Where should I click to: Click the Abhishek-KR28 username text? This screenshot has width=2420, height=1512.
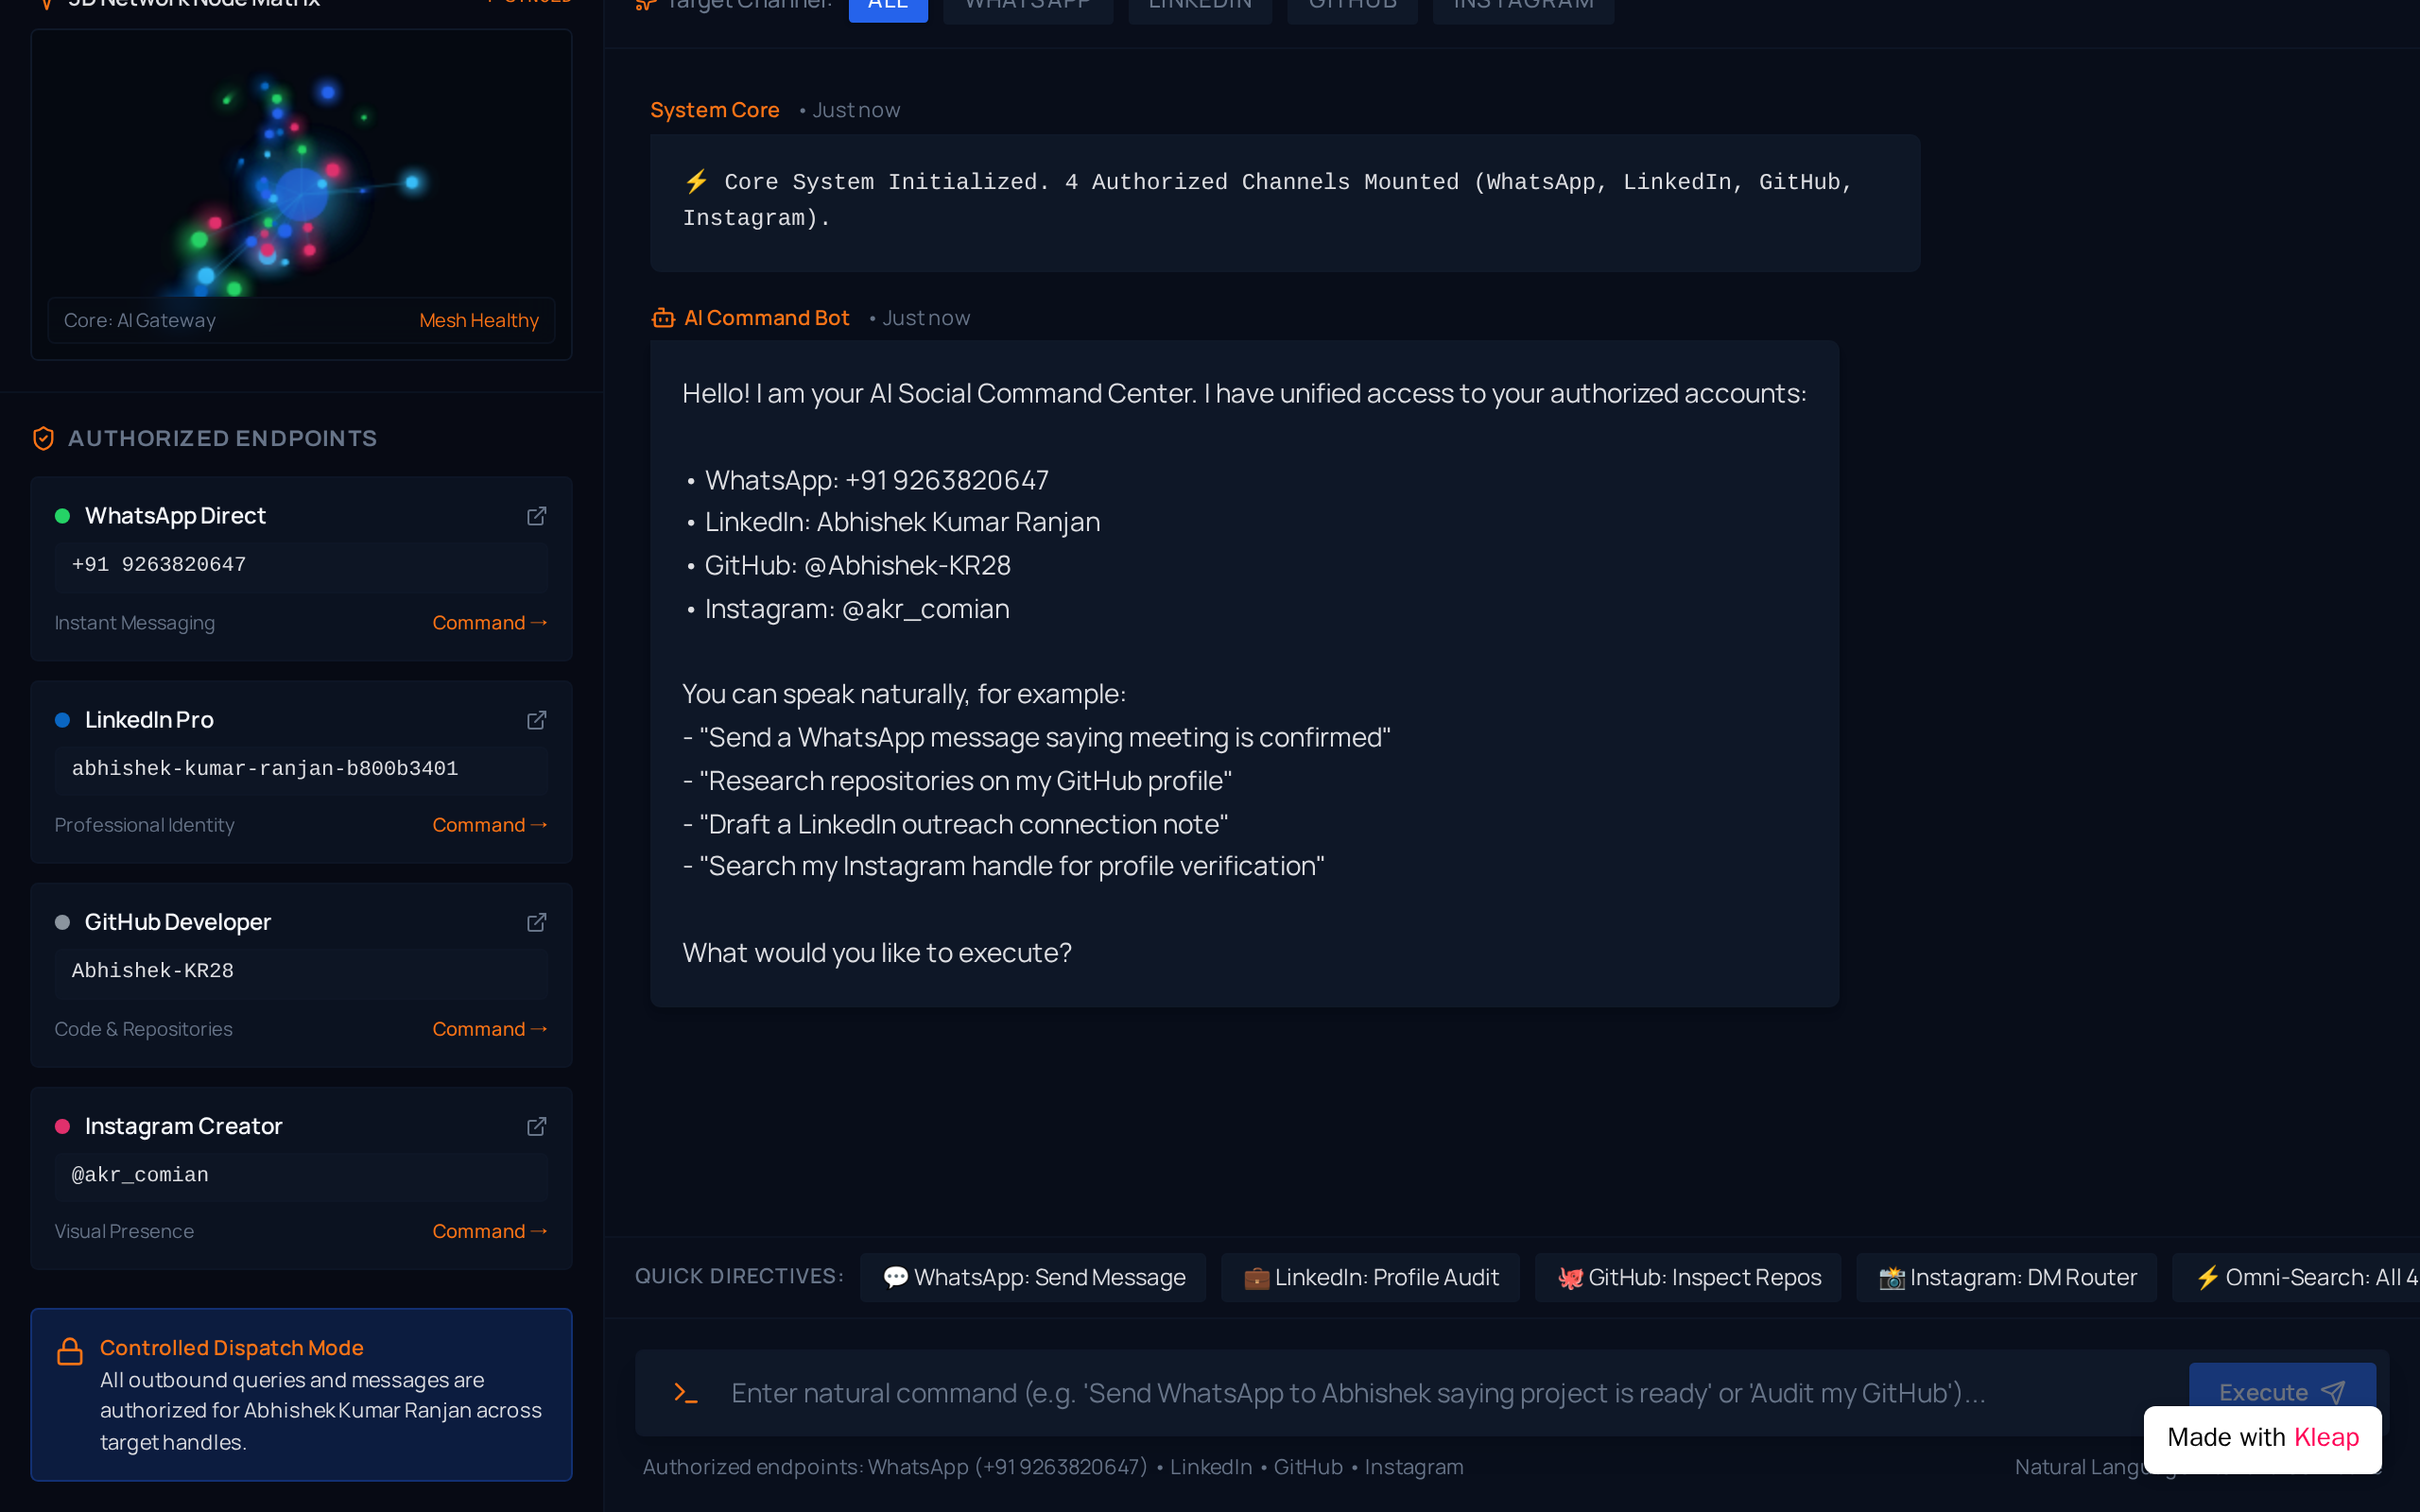pyautogui.click(x=153, y=971)
